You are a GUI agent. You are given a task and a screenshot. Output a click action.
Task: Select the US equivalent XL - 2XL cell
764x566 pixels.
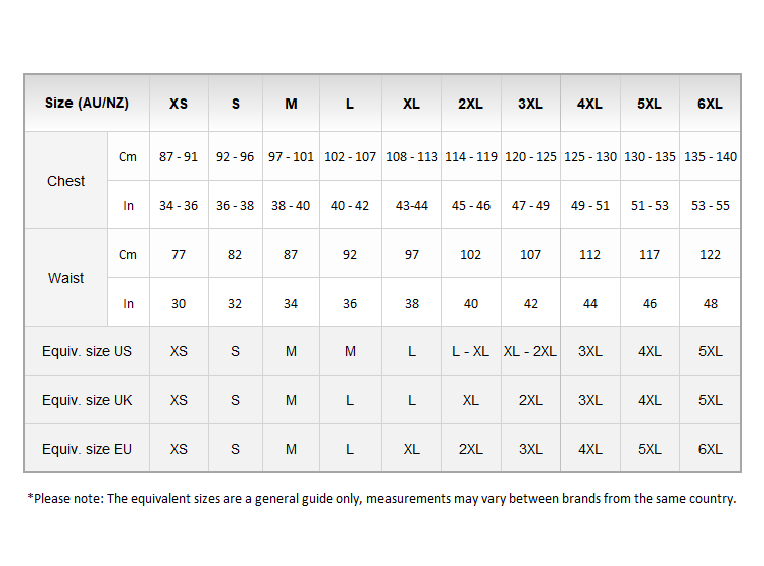(530, 351)
